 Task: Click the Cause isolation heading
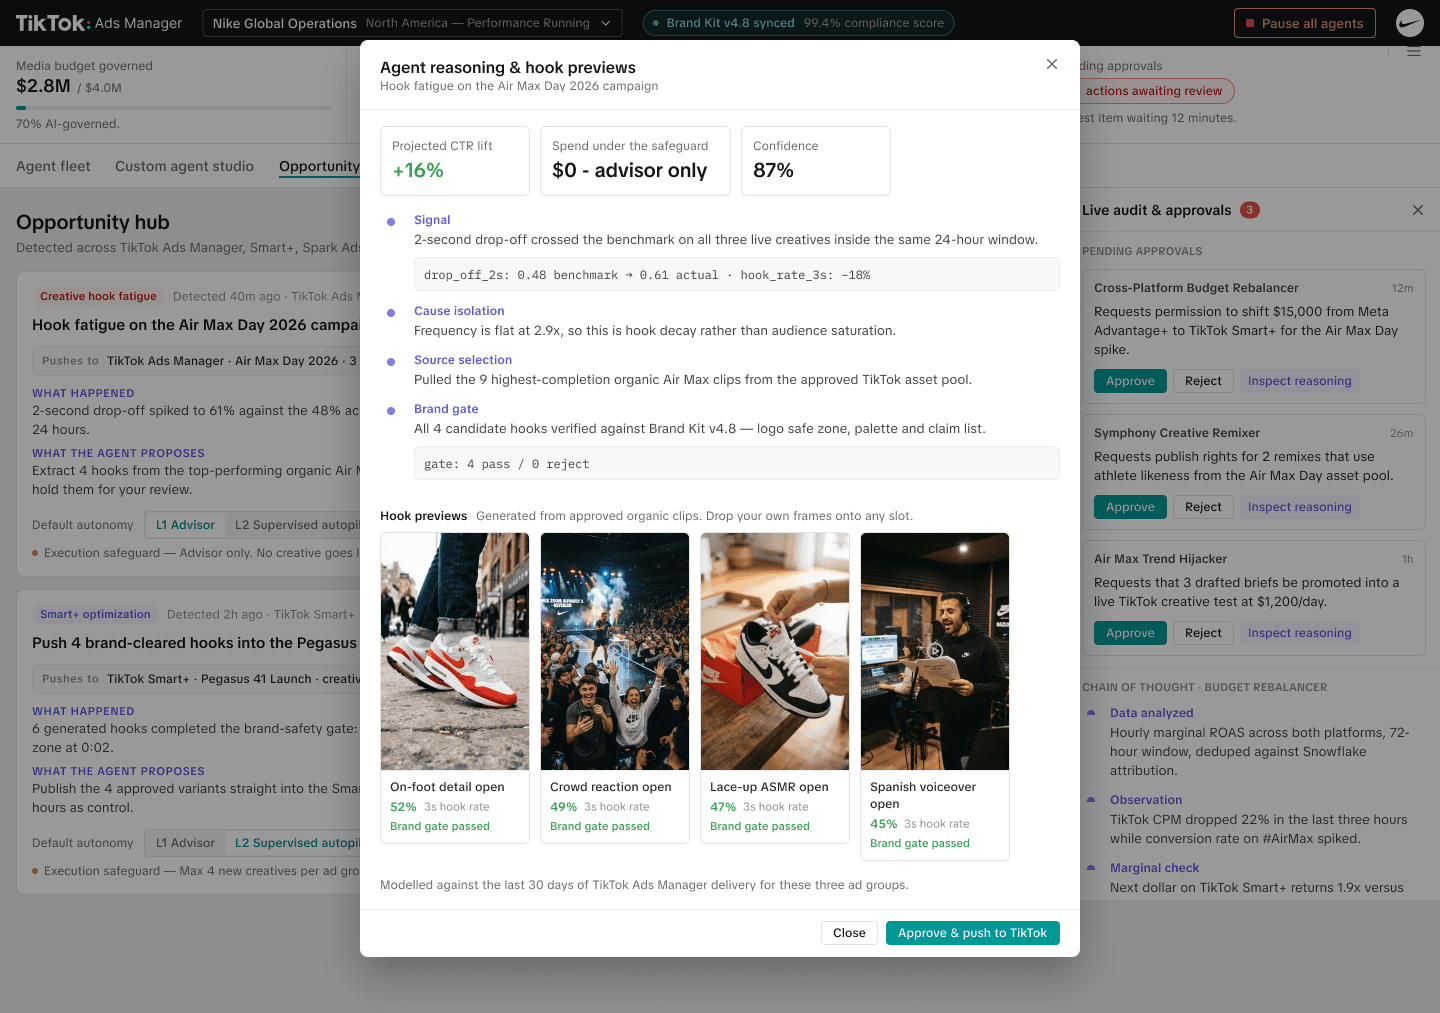tap(459, 311)
